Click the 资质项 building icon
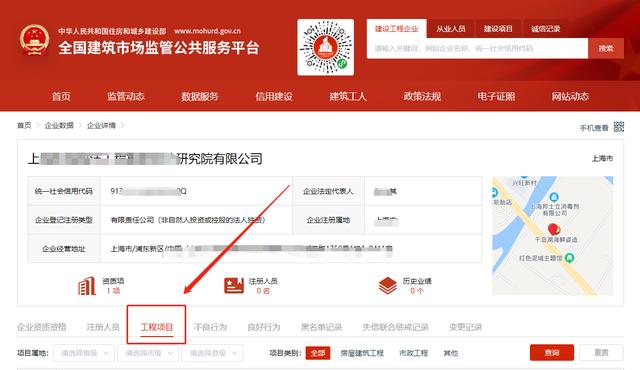The width and height of the screenshot is (640, 370). click(x=87, y=286)
